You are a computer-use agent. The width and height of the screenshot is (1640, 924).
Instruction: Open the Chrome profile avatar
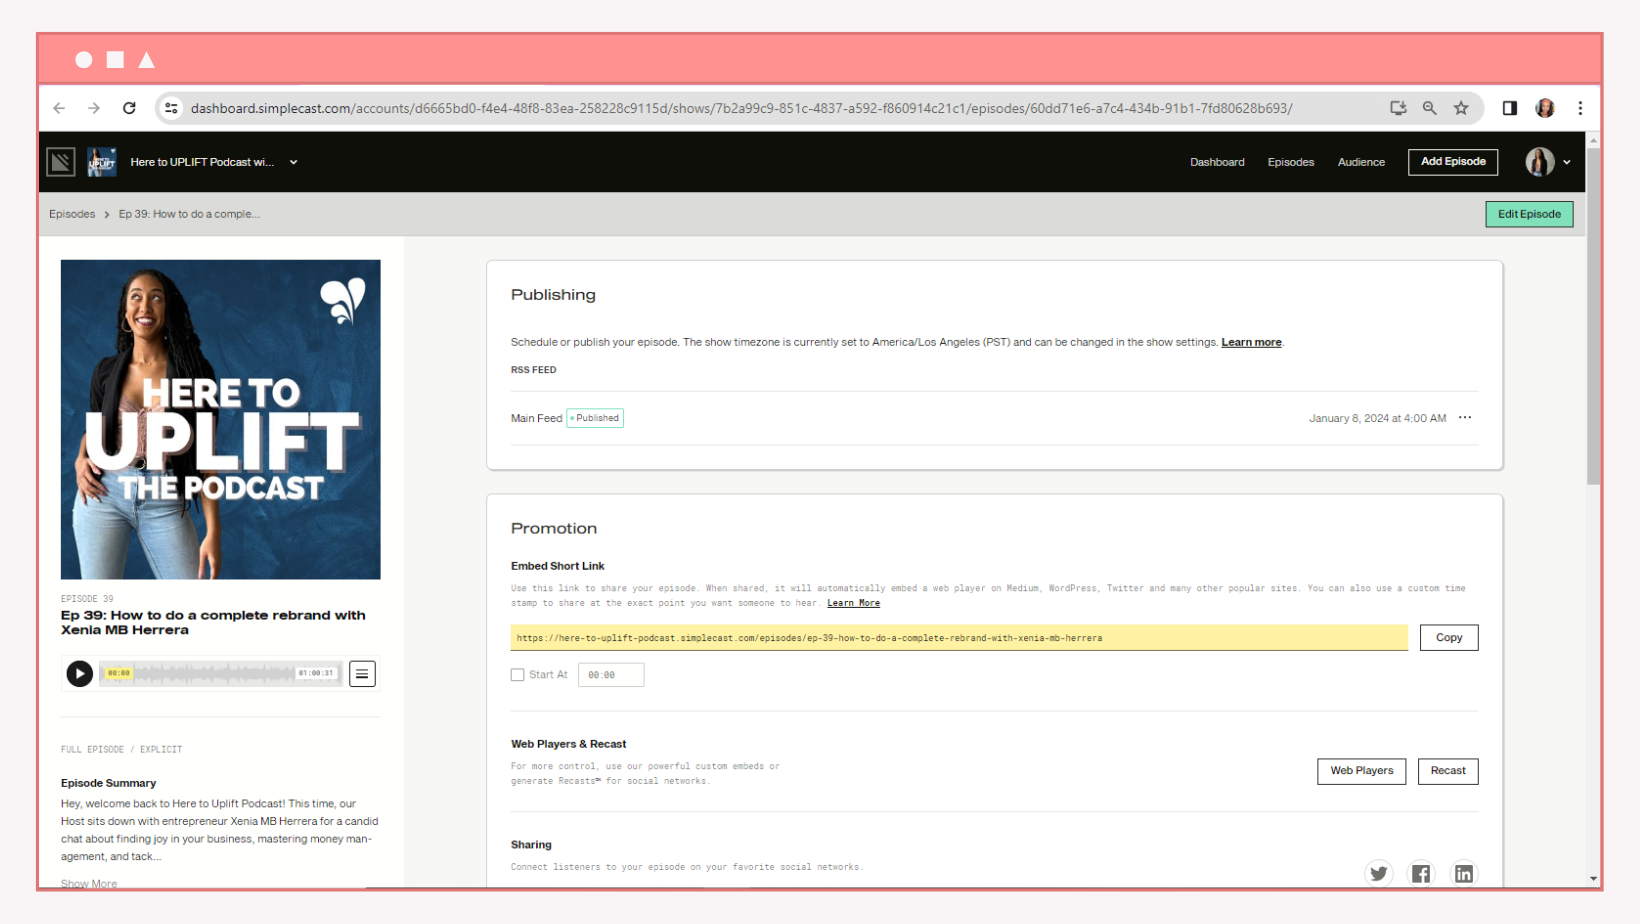pyautogui.click(x=1545, y=108)
